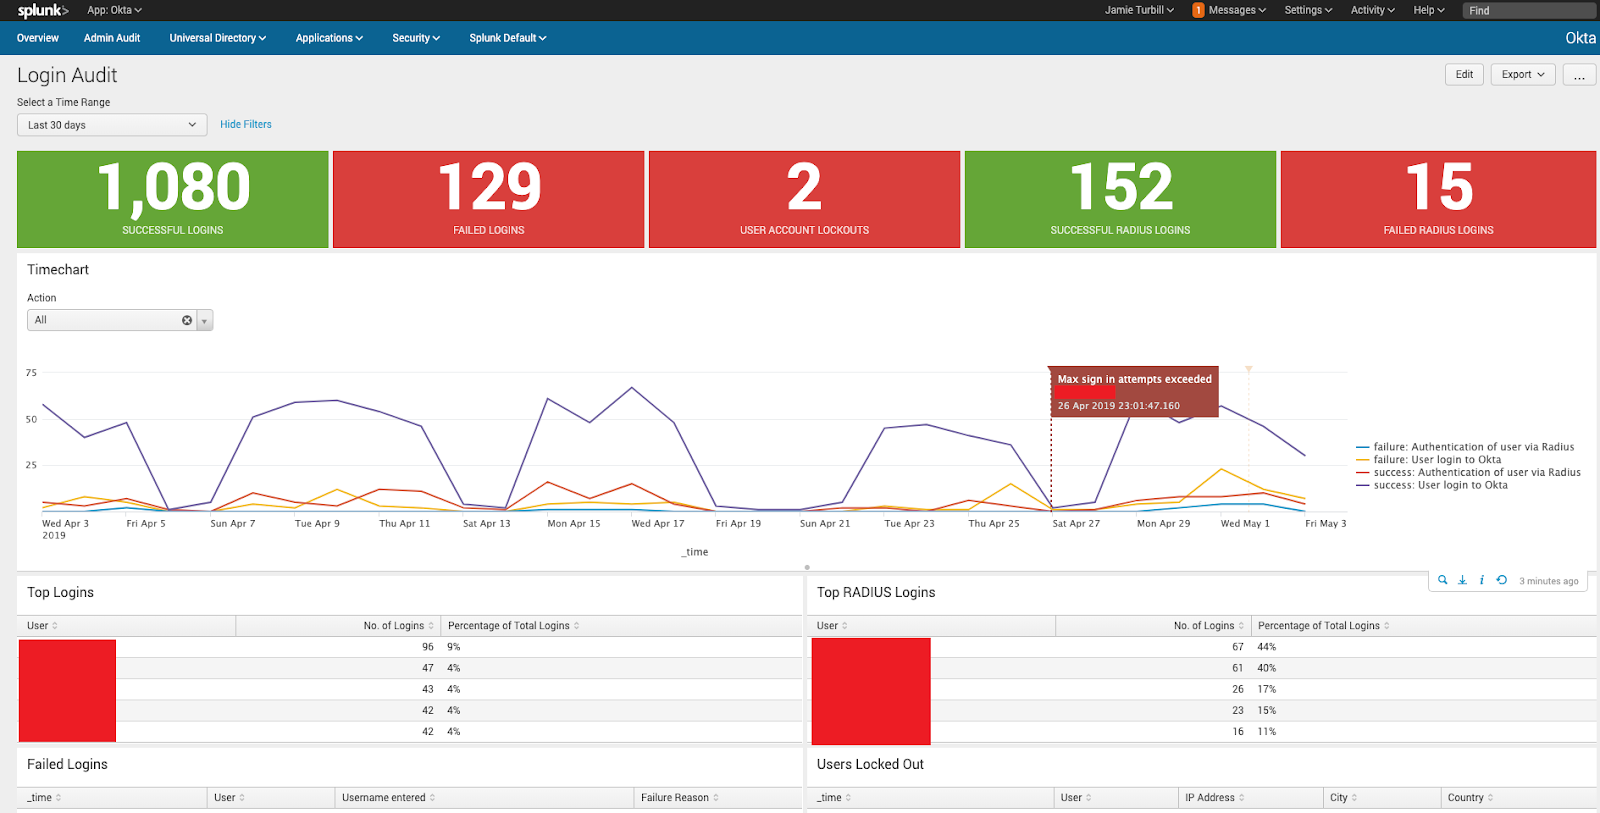Viewport: 1600px width, 813px height.
Task: Sort Top Logins by Percentage of Total Logins
Action: 622,626
